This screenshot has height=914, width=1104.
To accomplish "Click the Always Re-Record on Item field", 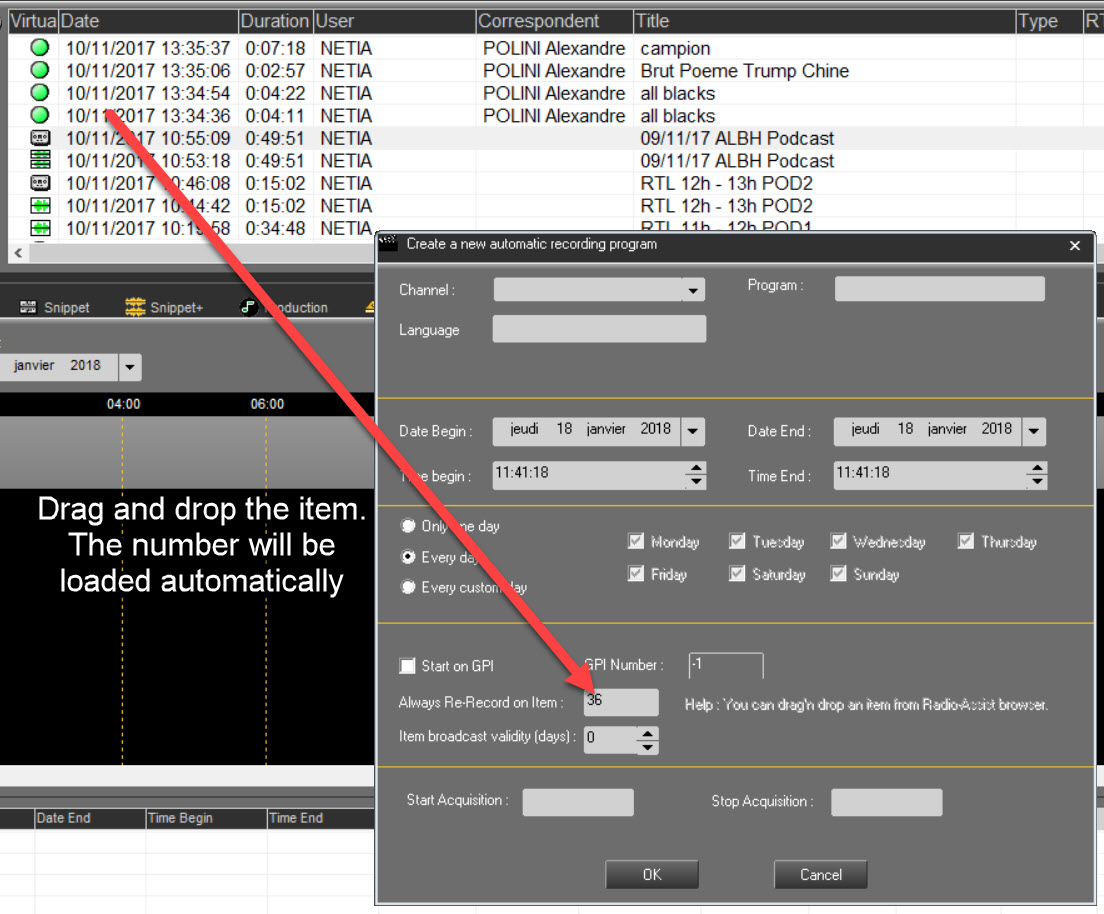I will pyautogui.click(x=621, y=702).
